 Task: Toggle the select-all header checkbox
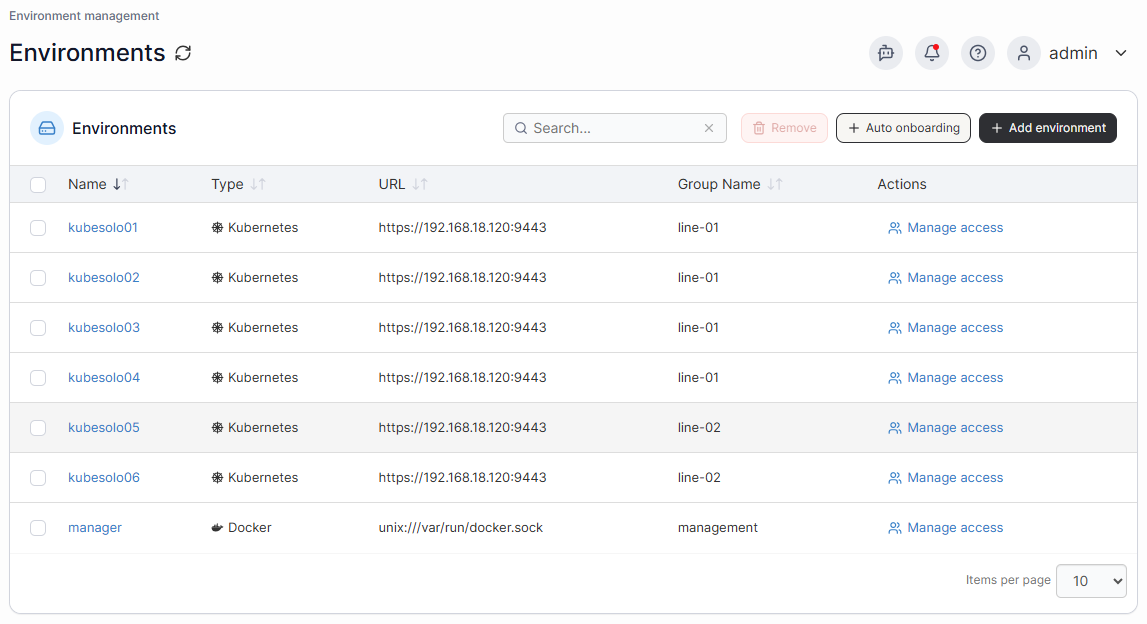tap(38, 185)
